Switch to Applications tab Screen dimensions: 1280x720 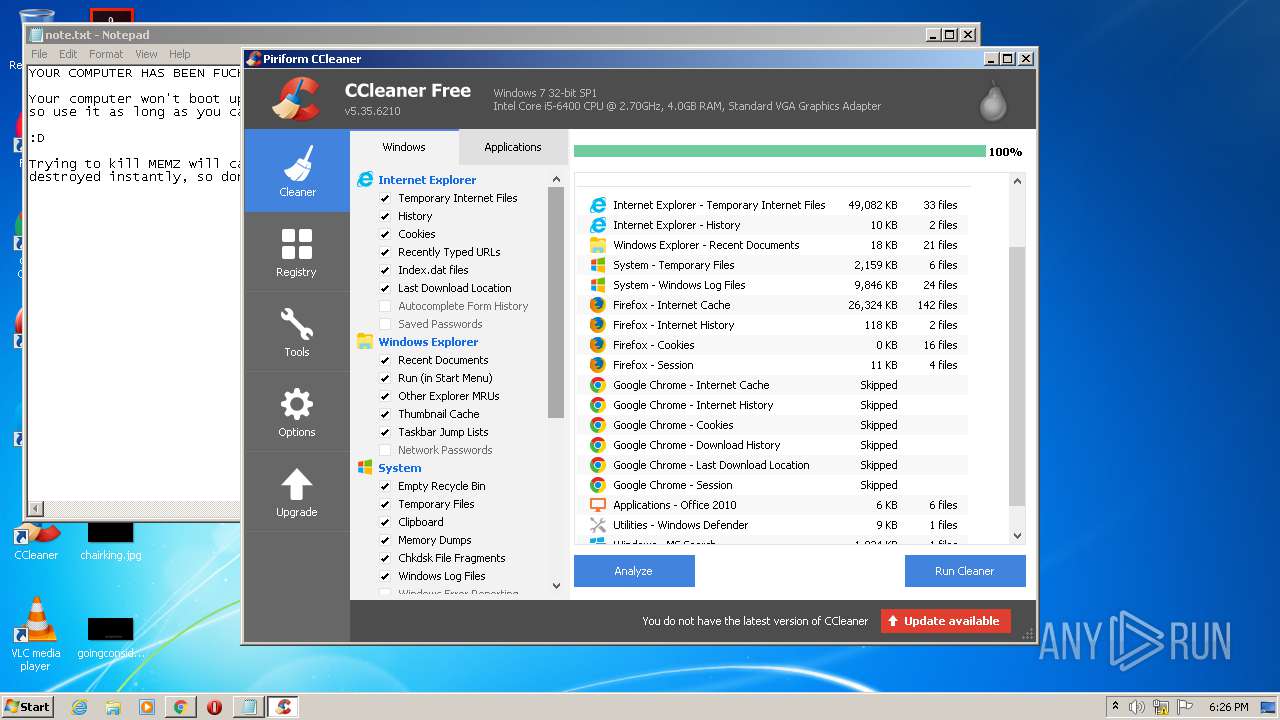point(513,147)
